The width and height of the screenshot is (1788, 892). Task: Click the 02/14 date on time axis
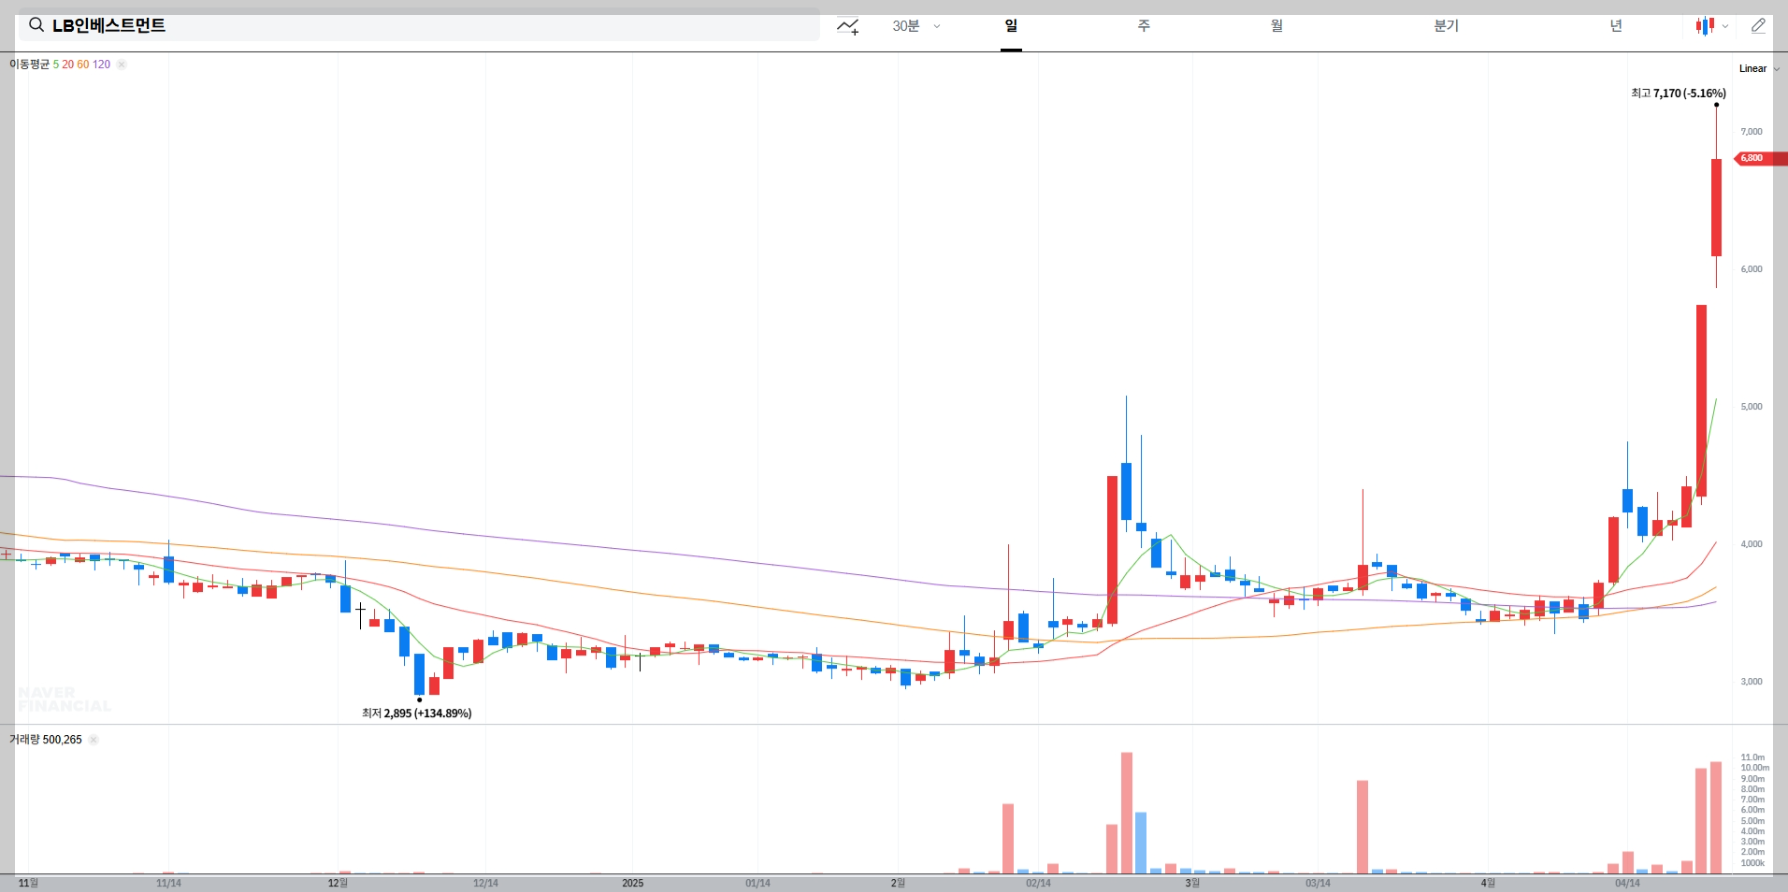coord(1038,883)
